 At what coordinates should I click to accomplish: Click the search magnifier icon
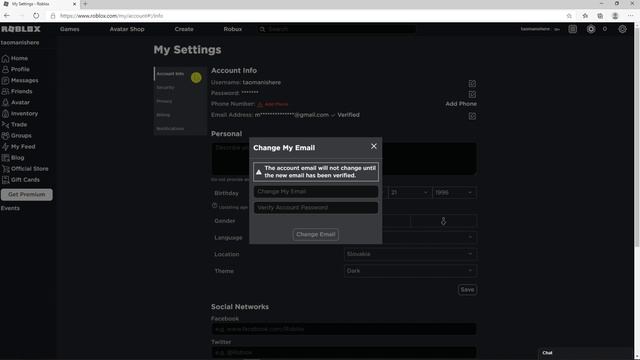[262, 29]
